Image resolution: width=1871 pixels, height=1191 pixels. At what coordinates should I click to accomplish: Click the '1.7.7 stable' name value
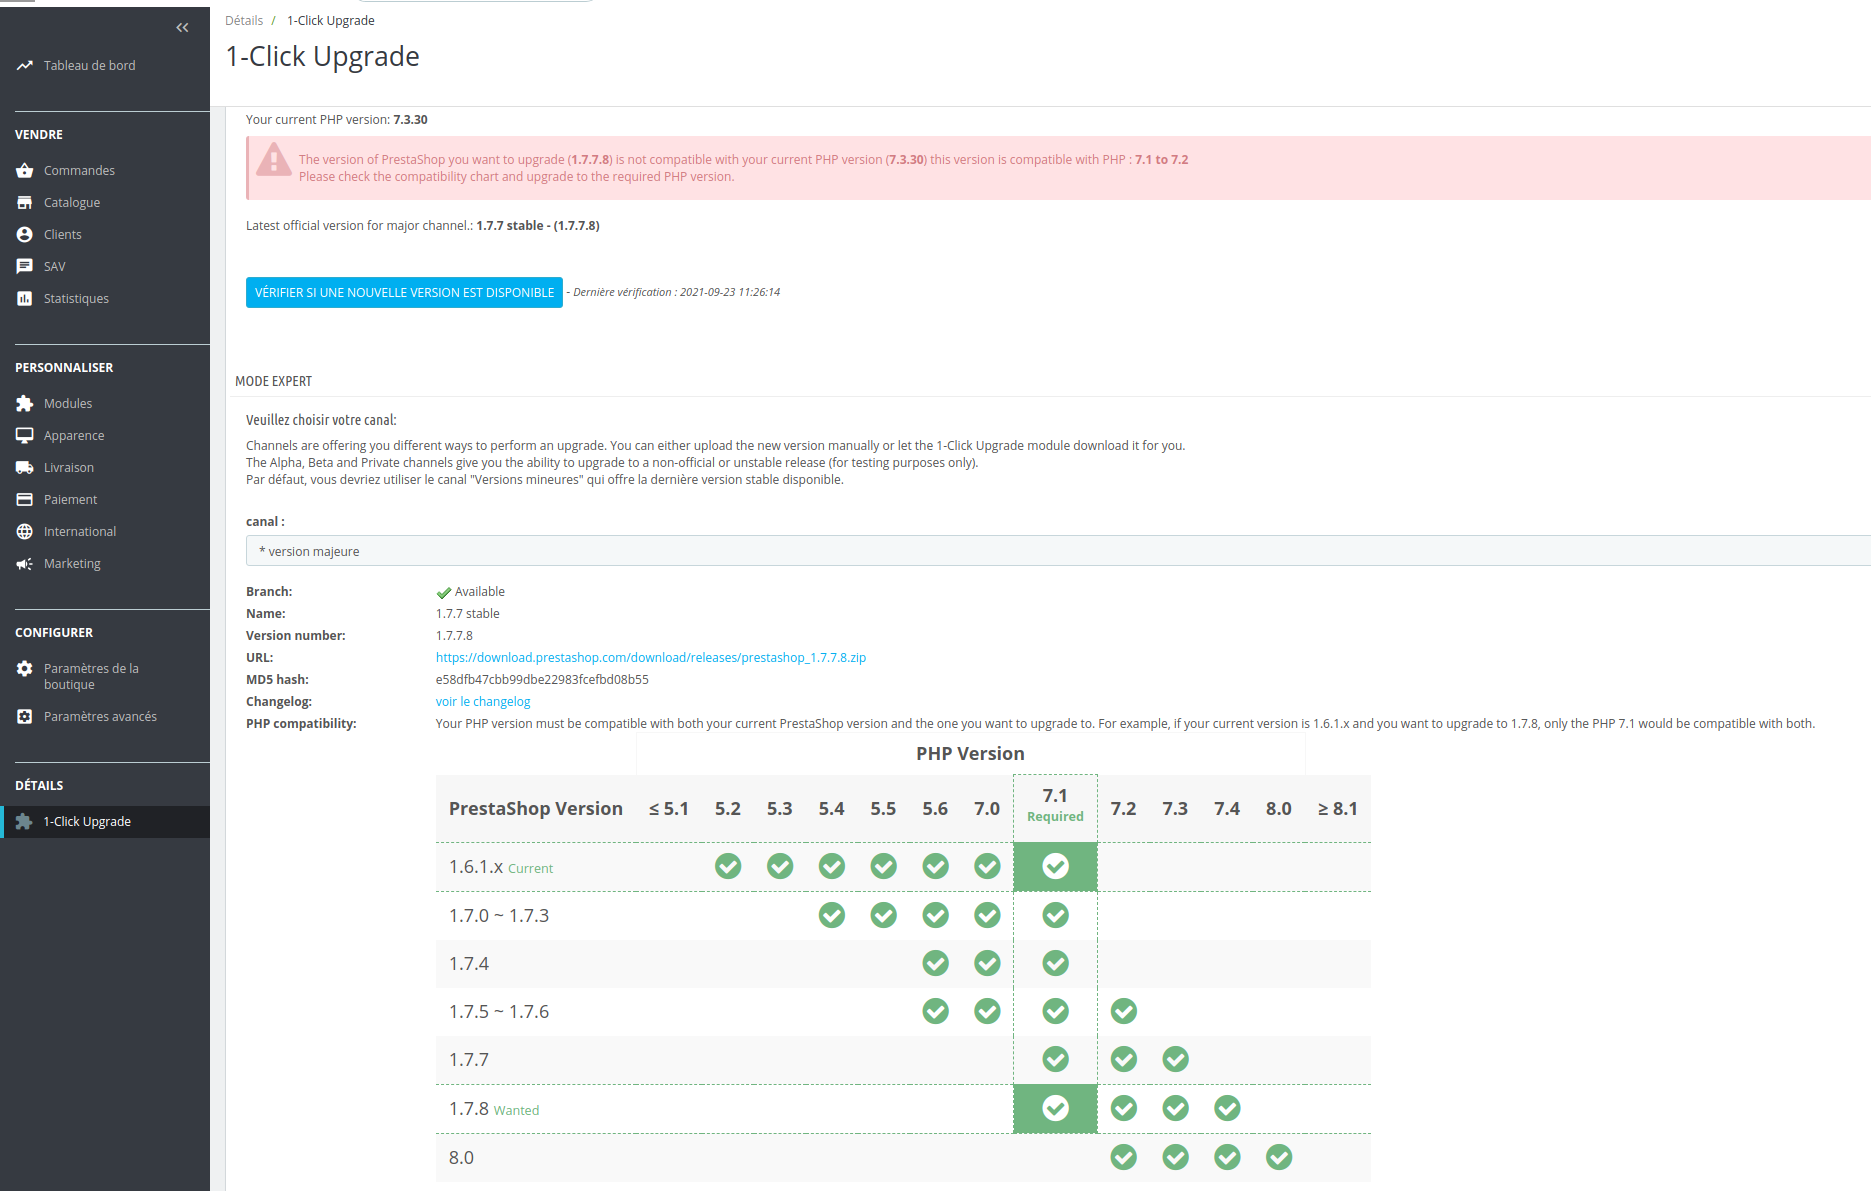(x=468, y=614)
